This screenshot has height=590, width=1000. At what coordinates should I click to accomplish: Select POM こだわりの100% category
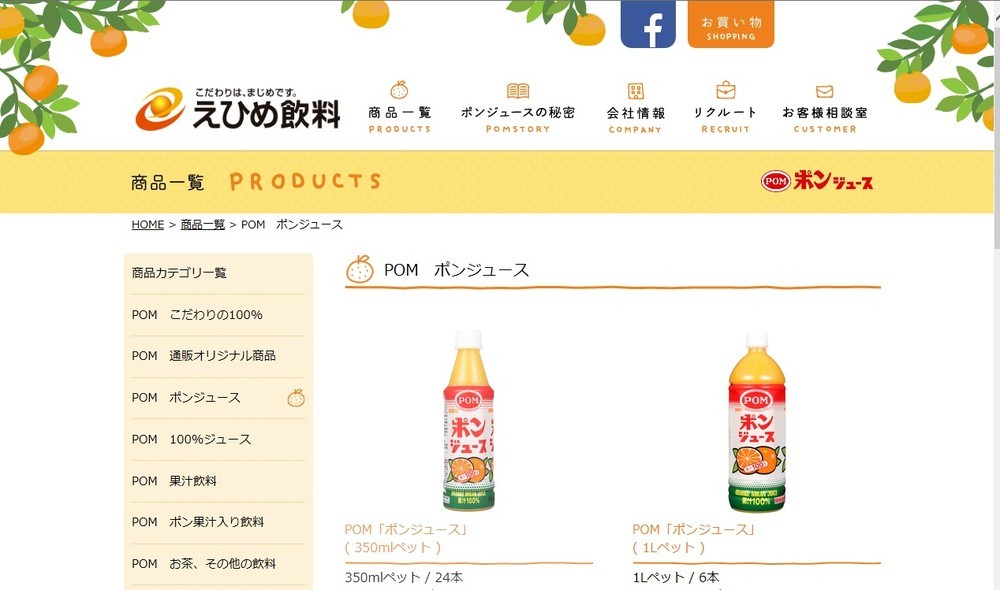pos(218,314)
